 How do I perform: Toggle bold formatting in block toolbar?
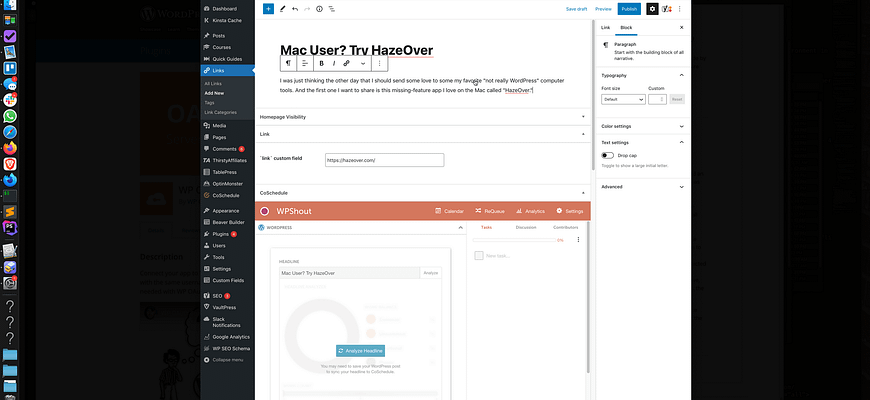point(321,63)
